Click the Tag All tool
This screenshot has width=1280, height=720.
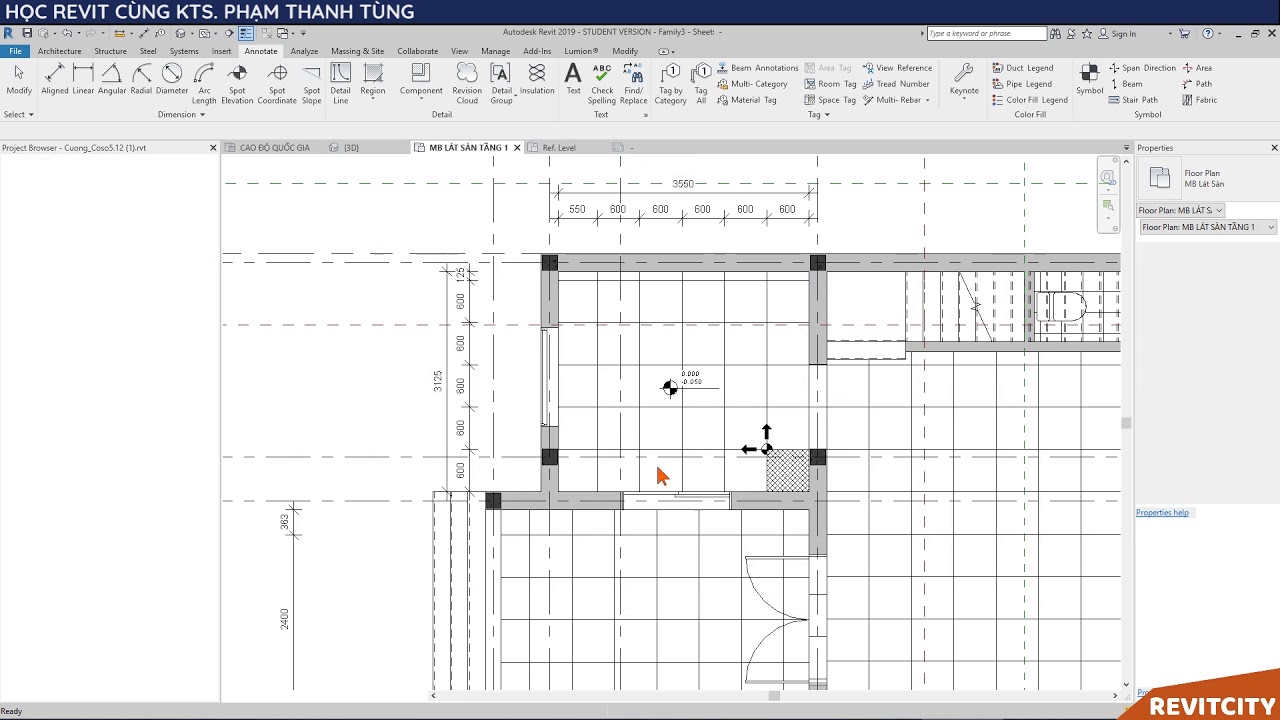(x=701, y=84)
